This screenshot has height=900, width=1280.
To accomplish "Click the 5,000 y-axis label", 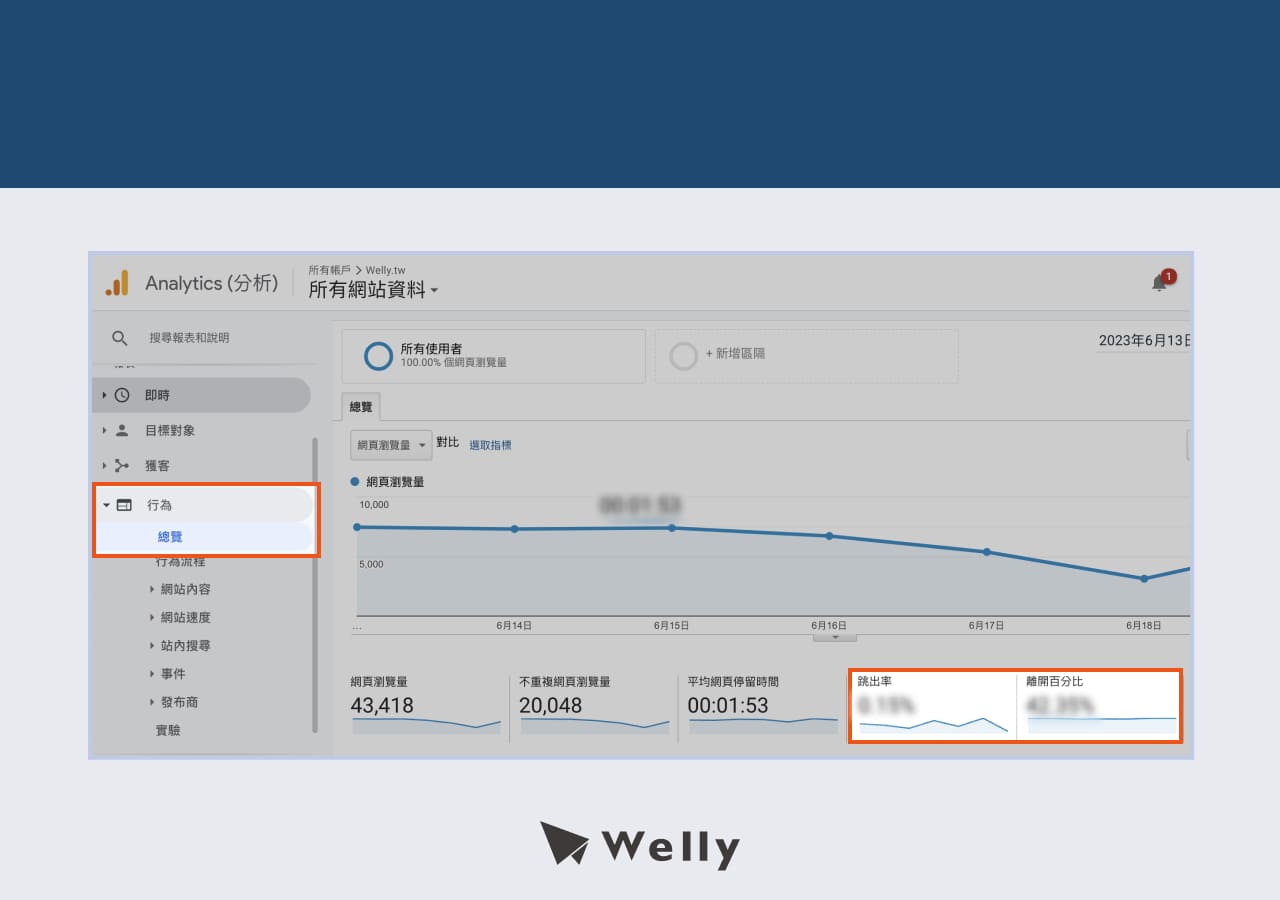I will coord(372,564).
